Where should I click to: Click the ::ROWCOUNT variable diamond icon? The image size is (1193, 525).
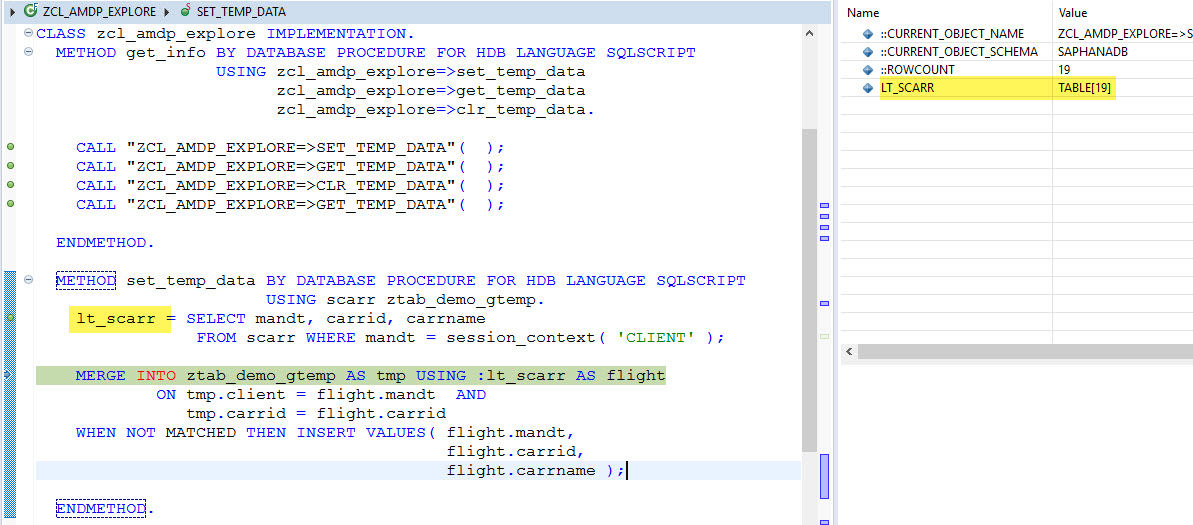pyautogui.click(x=868, y=70)
